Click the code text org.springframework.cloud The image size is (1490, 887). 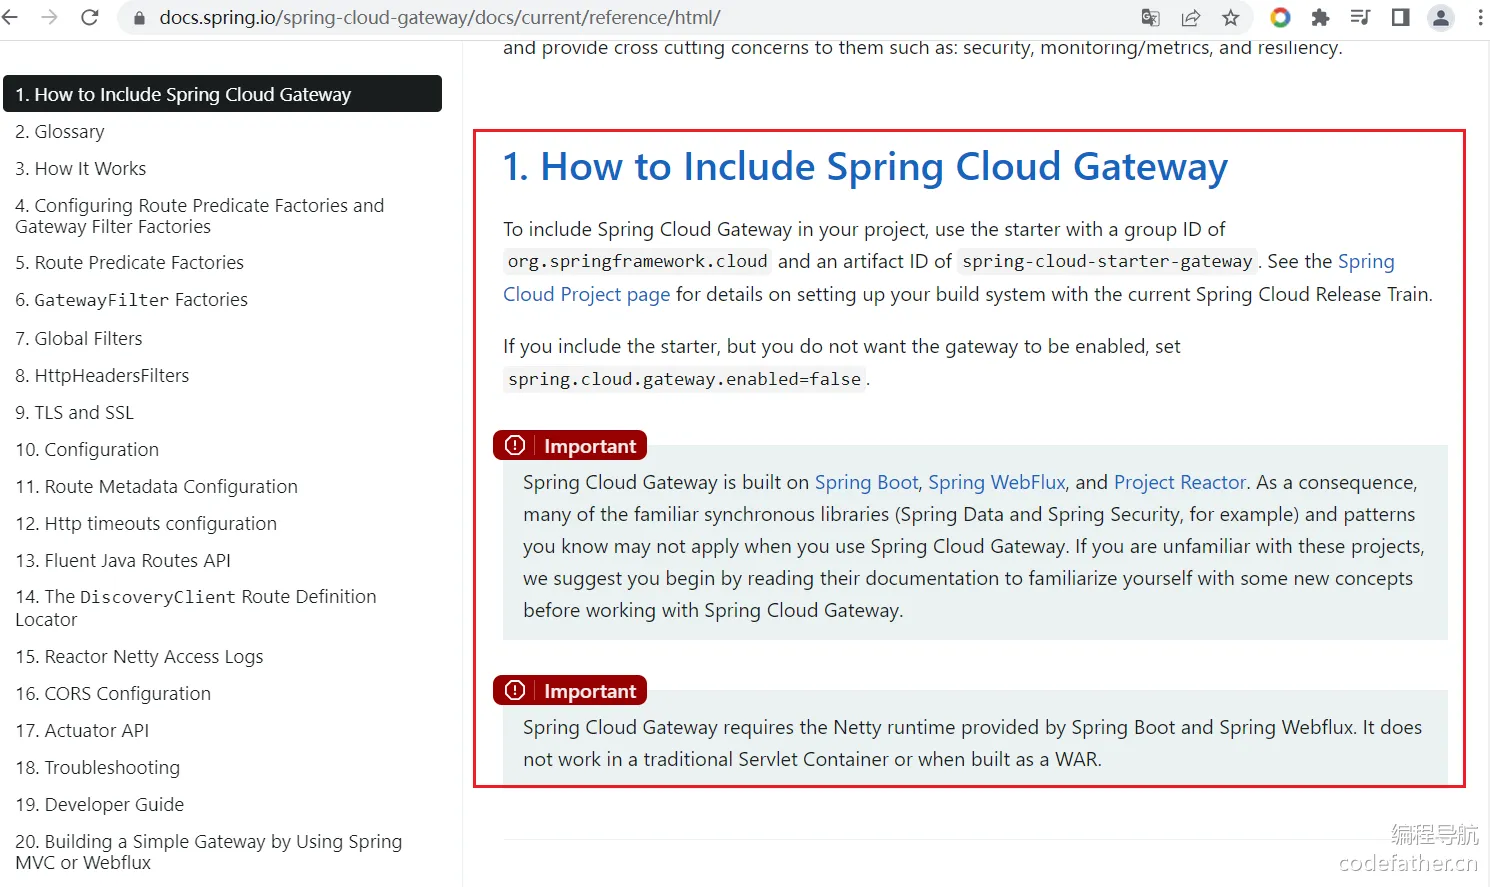pyautogui.click(x=638, y=262)
